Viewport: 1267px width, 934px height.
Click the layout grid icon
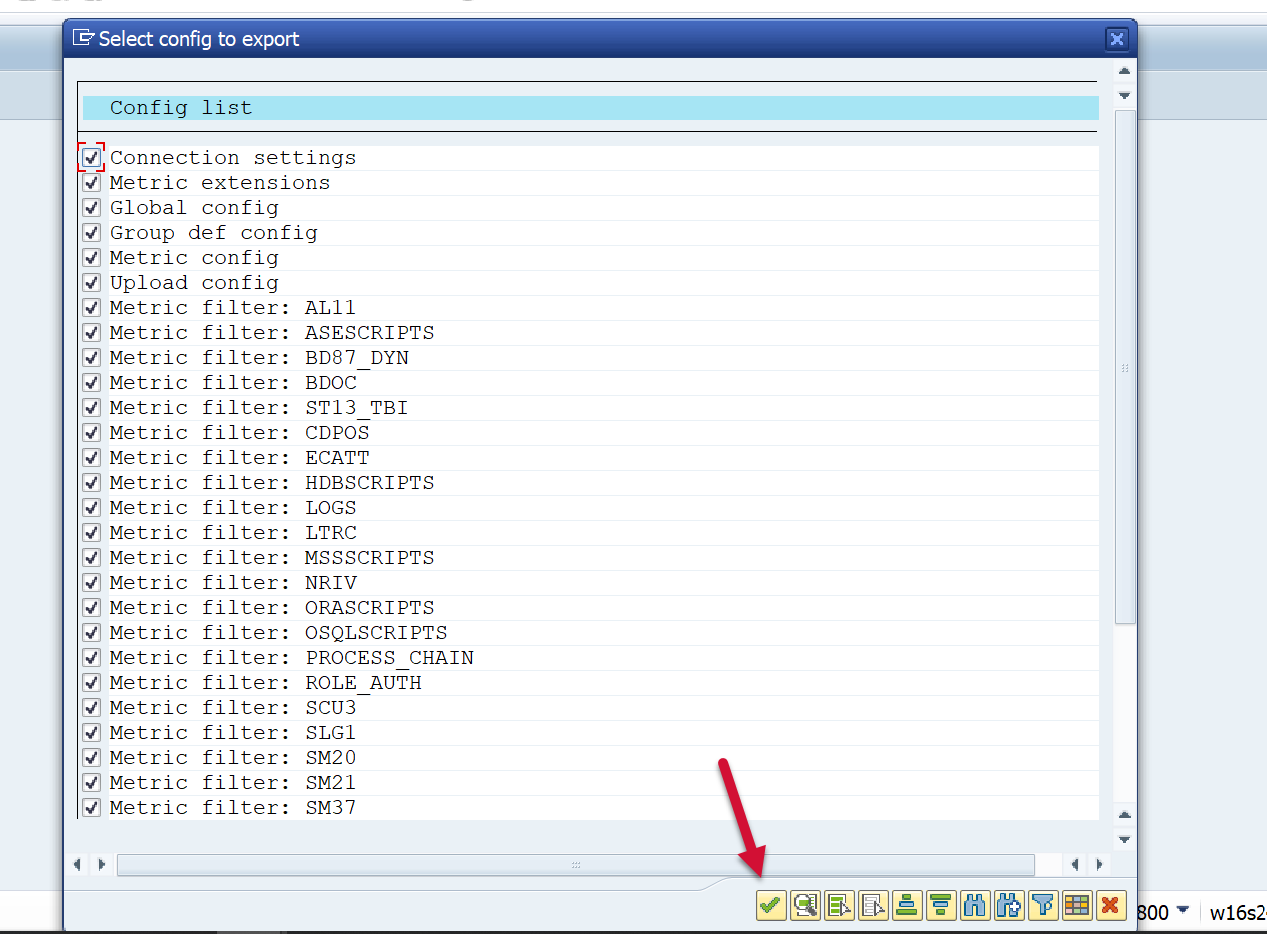(x=1076, y=905)
